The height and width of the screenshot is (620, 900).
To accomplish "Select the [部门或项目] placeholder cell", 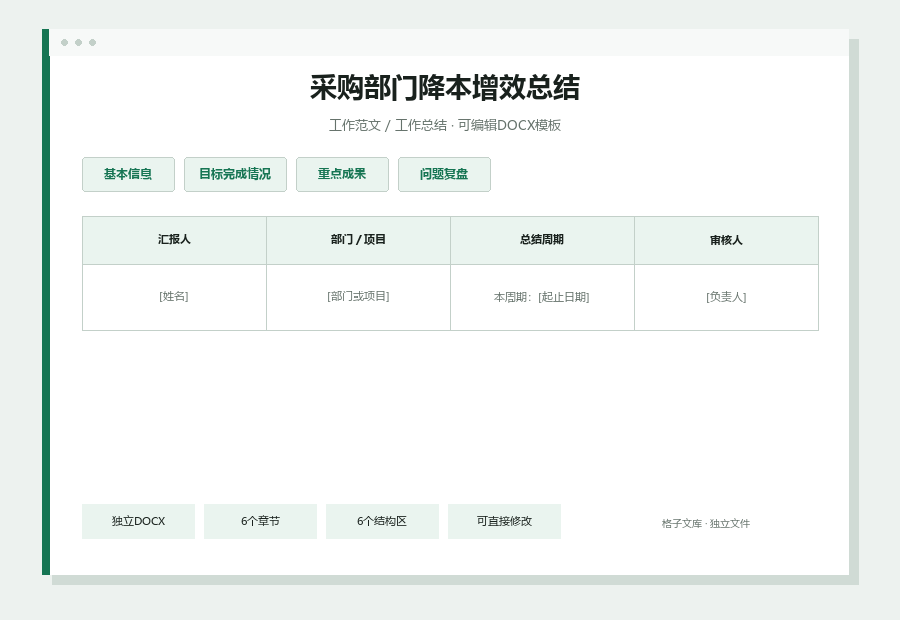I will click(x=358, y=297).
